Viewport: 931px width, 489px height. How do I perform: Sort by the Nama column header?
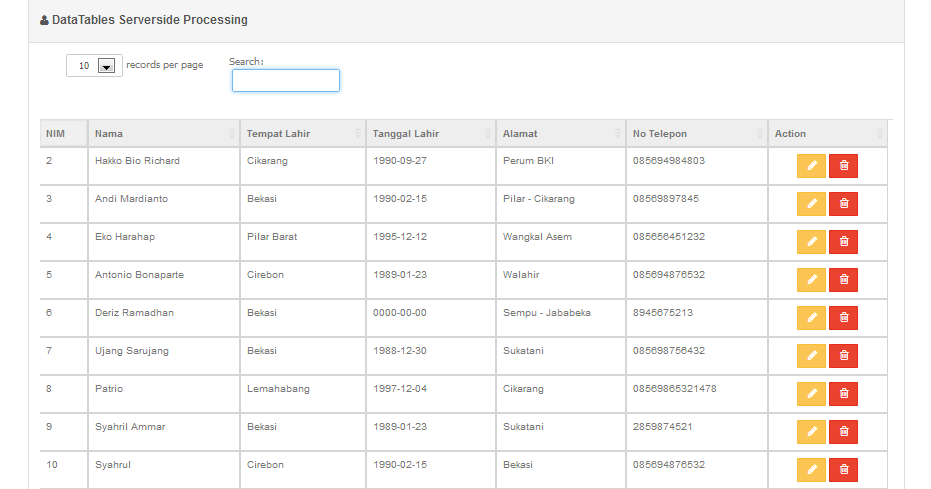click(164, 134)
